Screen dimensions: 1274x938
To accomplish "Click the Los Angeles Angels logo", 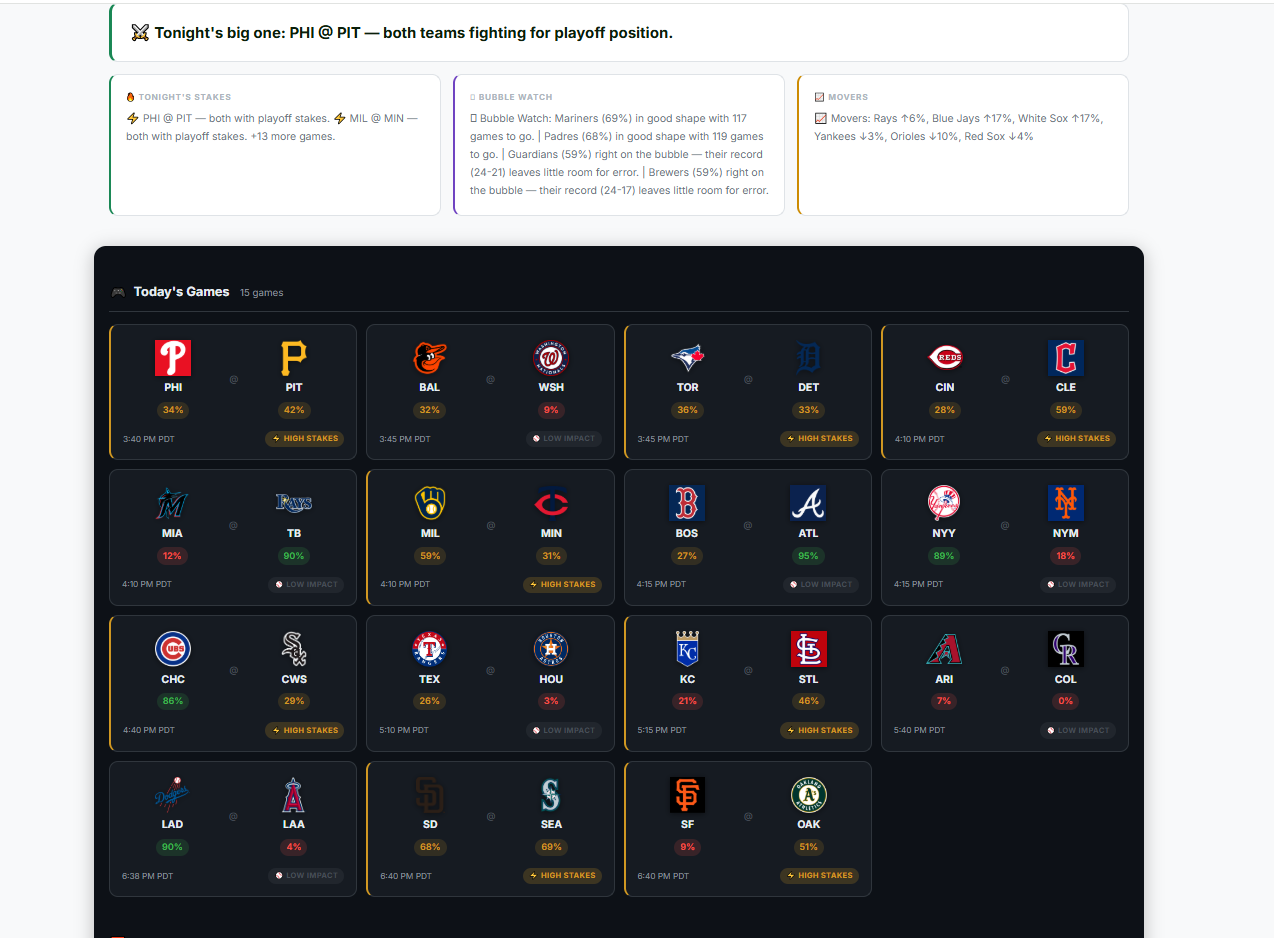I will click(x=294, y=796).
